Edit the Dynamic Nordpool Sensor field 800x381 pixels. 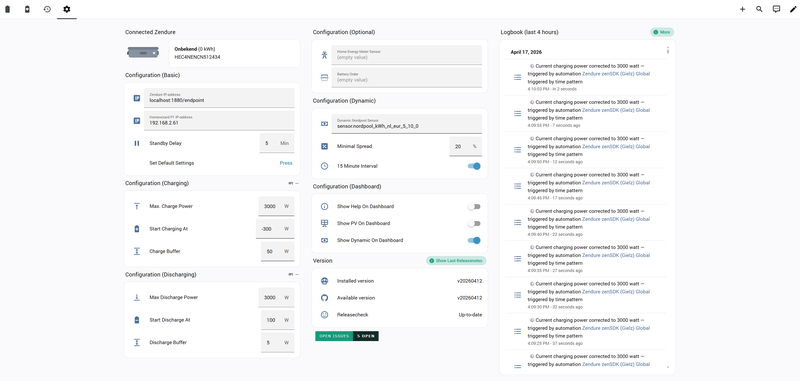(407, 123)
